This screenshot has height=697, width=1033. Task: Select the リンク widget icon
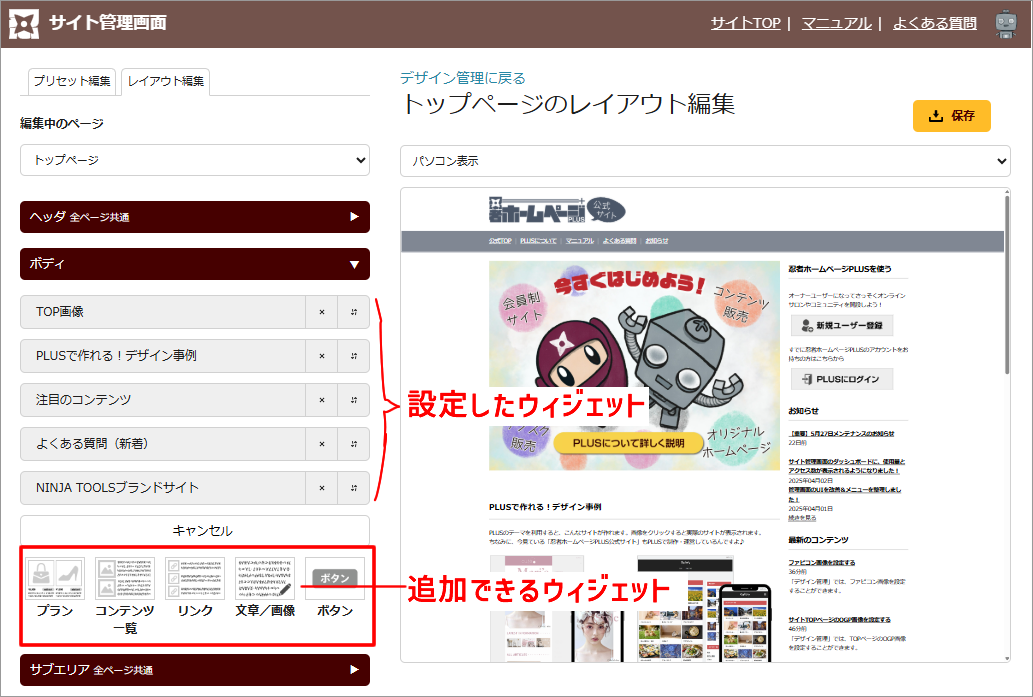pyautogui.click(x=195, y=580)
